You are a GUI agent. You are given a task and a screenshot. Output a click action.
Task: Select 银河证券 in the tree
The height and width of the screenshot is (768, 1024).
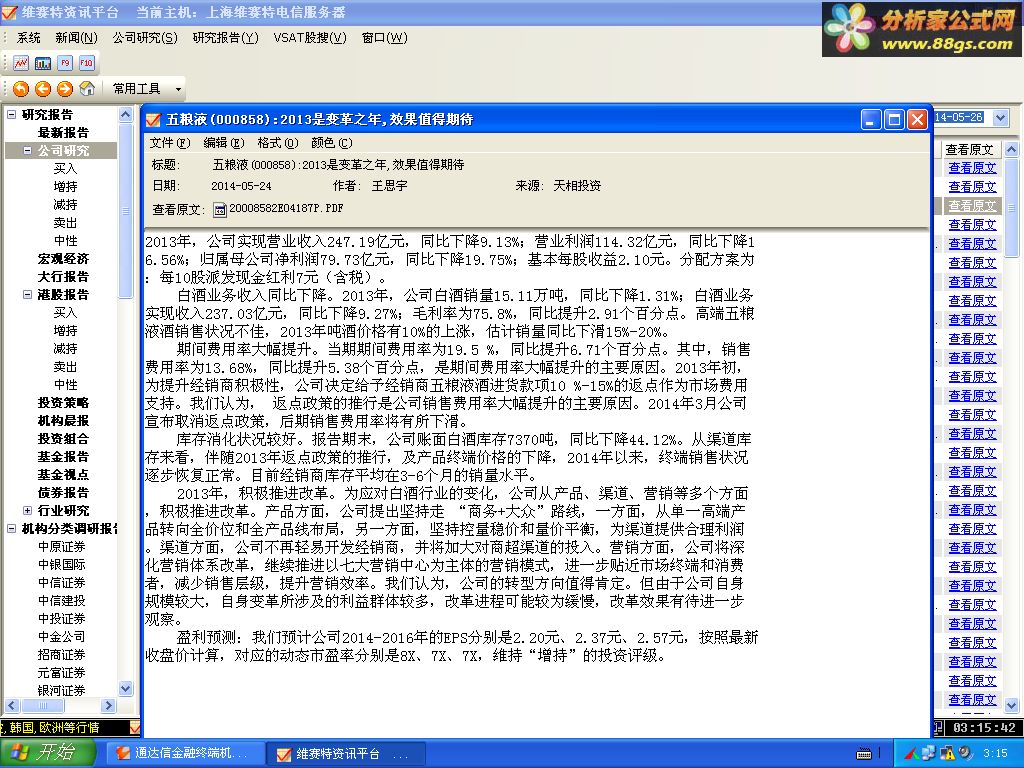click(x=61, y=690)
